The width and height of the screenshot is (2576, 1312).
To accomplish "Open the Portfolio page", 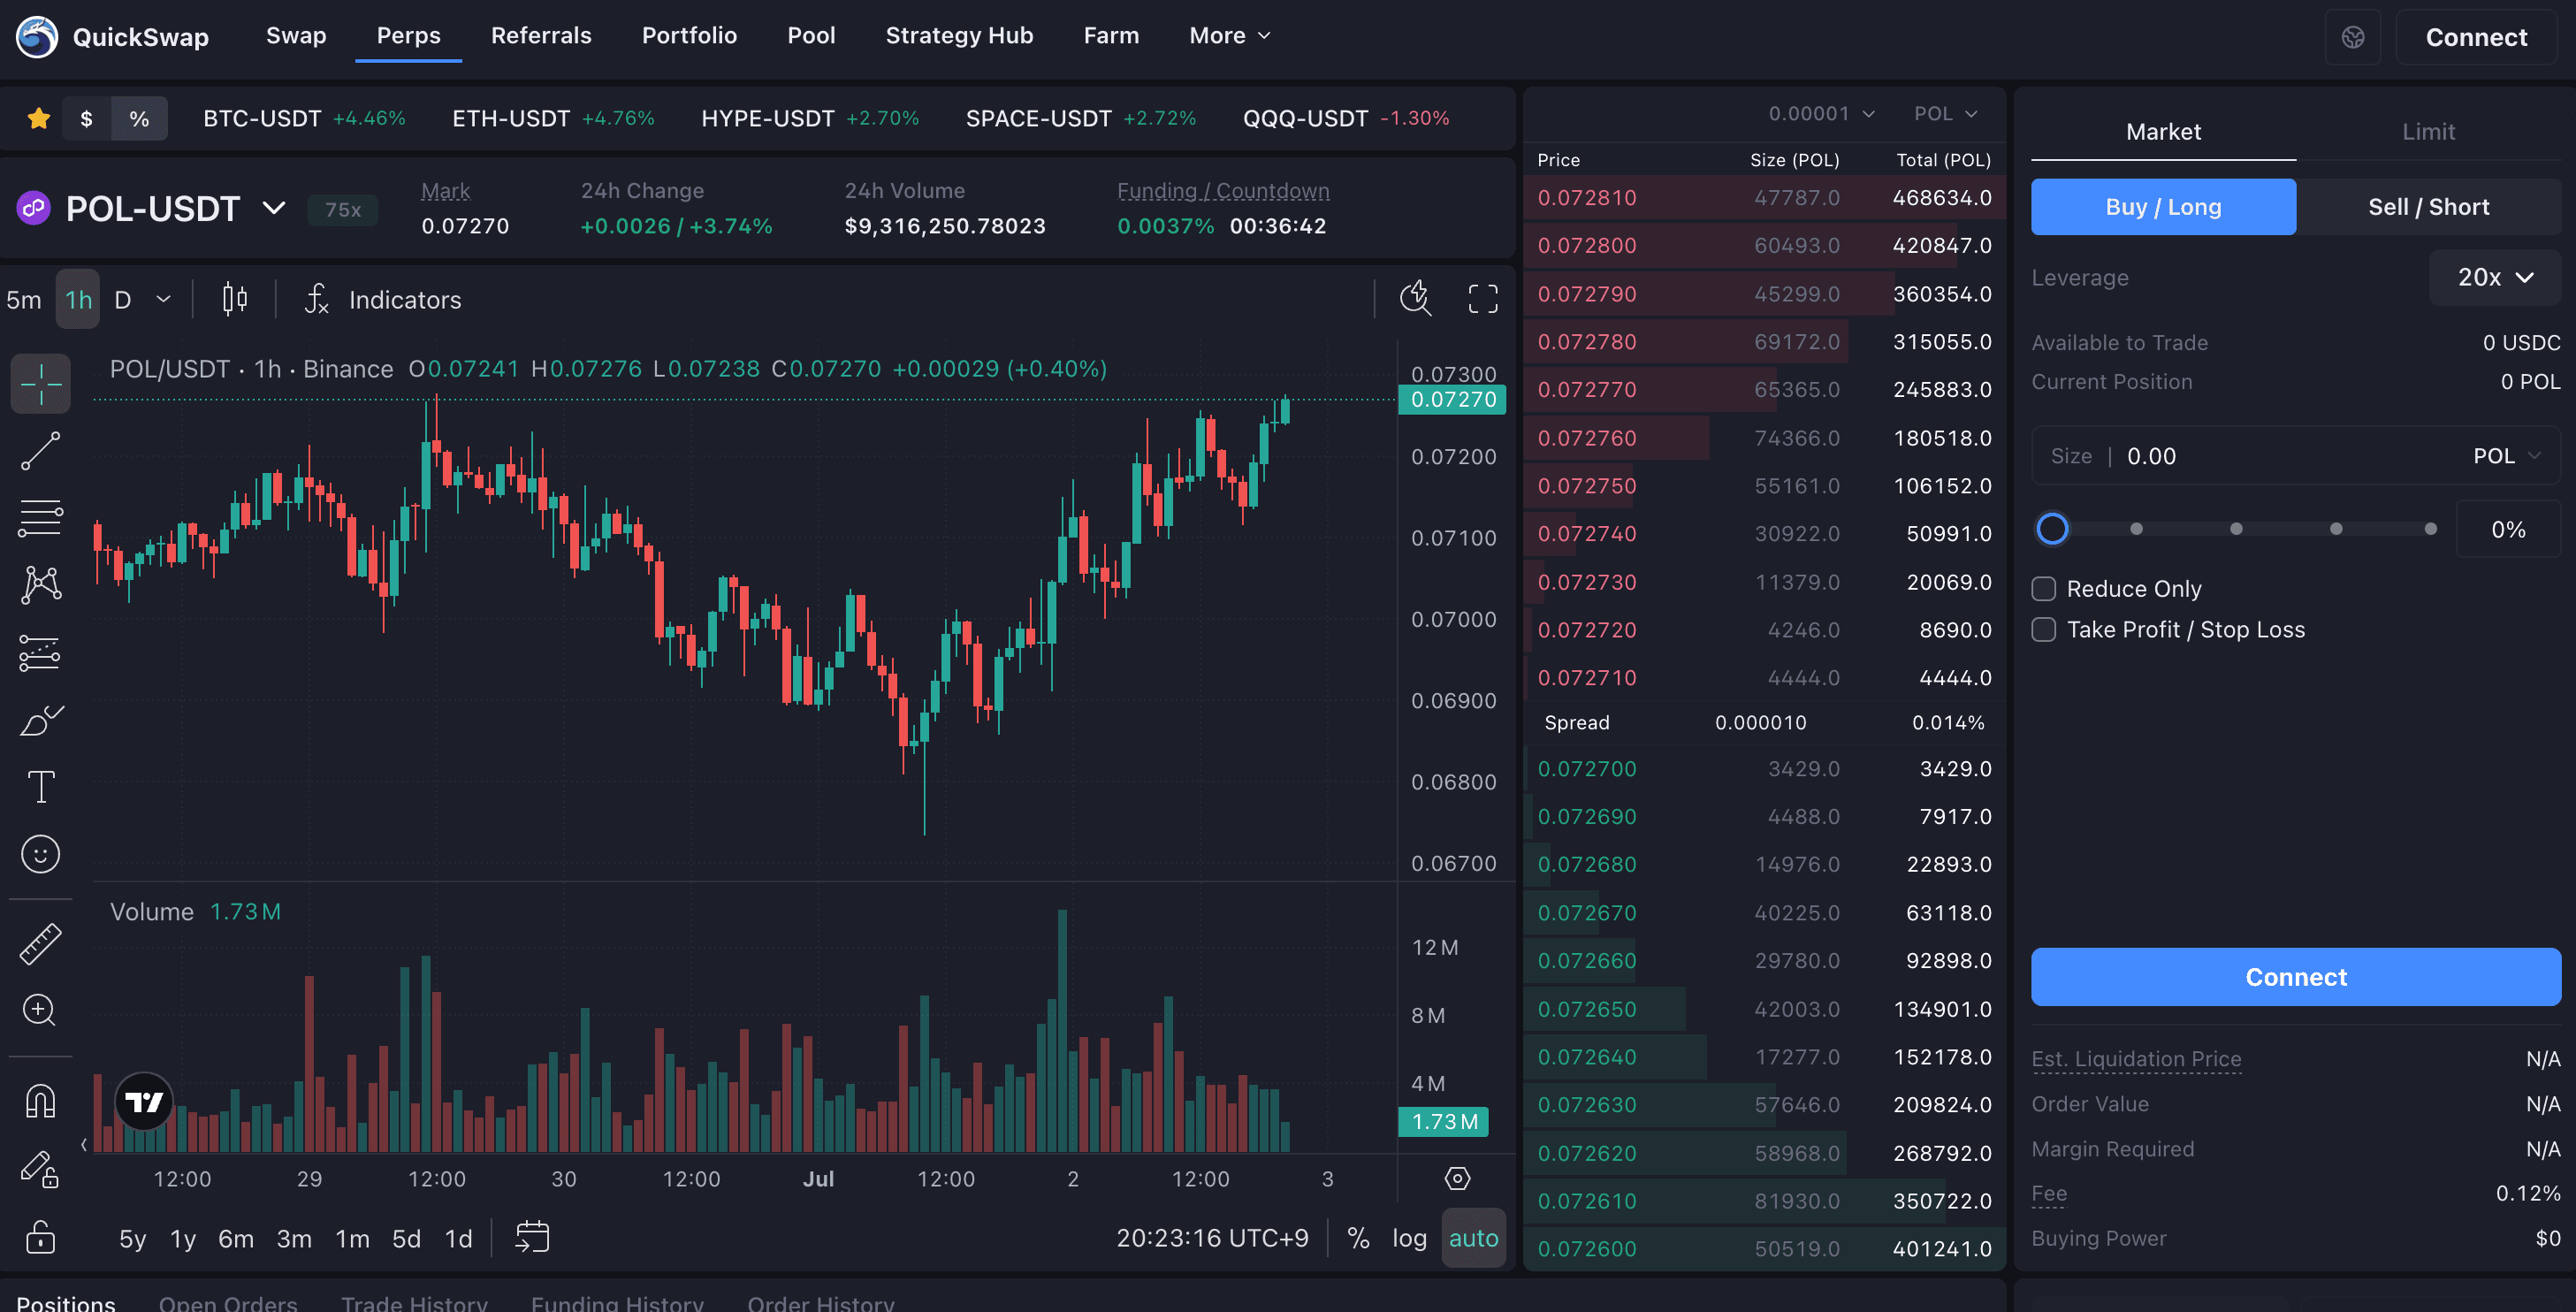I will click(x=689, y=36).
